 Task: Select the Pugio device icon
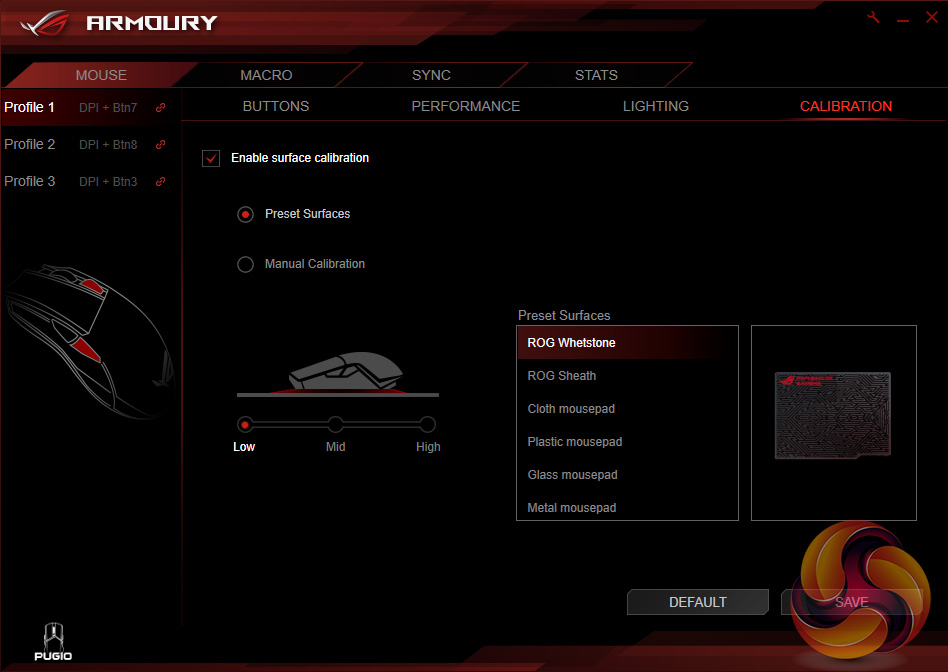point(53,642)
